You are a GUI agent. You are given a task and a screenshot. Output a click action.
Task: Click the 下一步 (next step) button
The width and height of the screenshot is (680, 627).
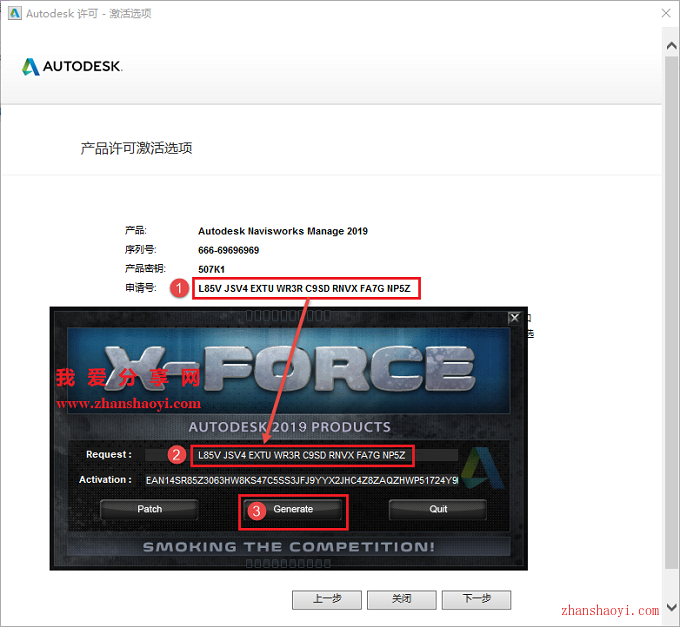coord(476,599)
